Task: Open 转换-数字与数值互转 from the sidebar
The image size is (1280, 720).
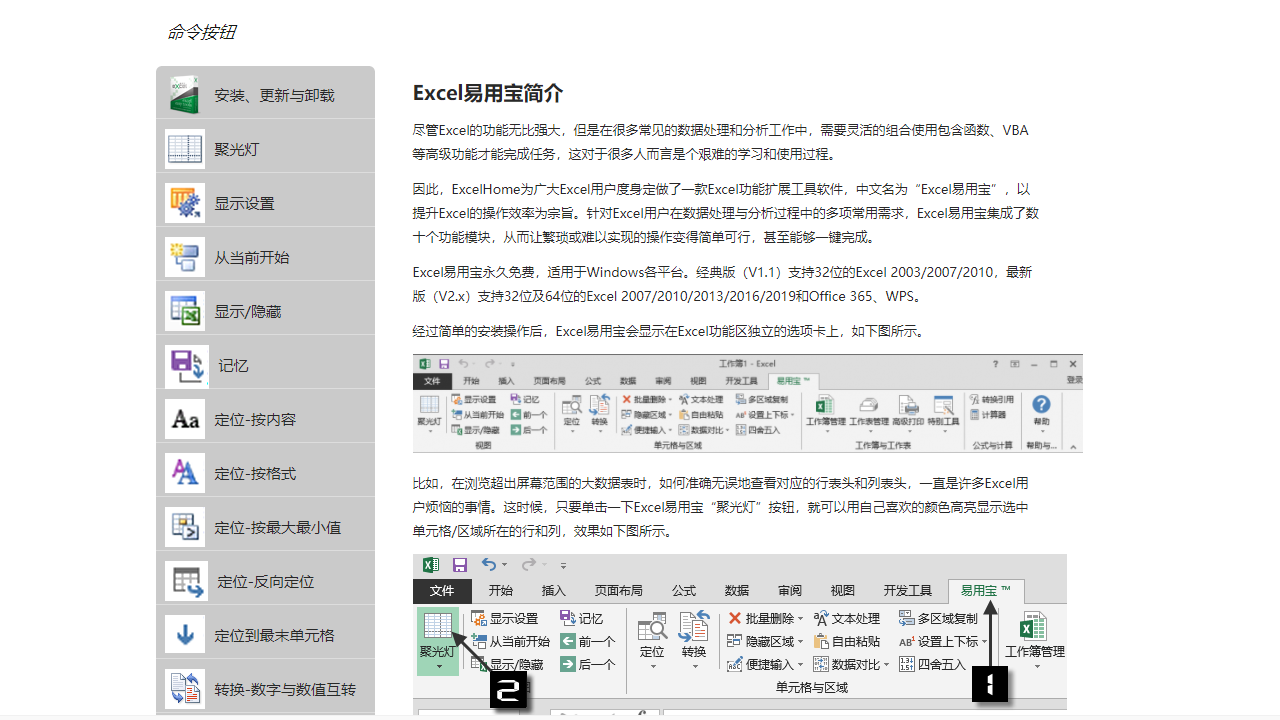Action: pos(265,688)
